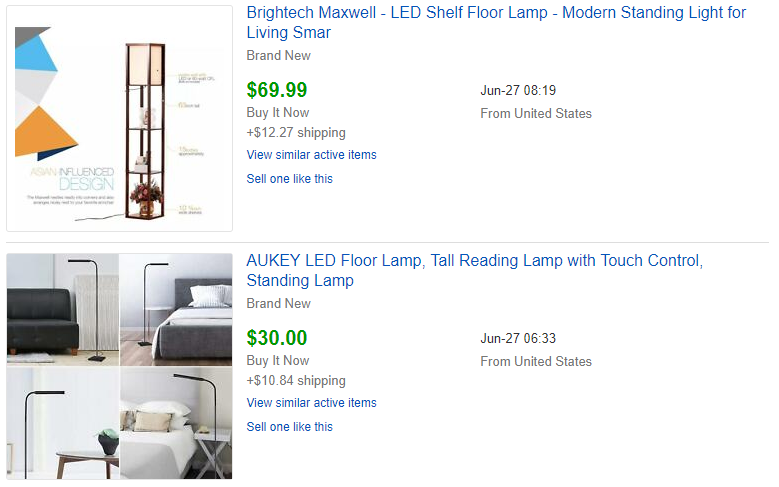Click Buy It Now label below $30.00
The image size is (779, 487).
coord(278,361)
